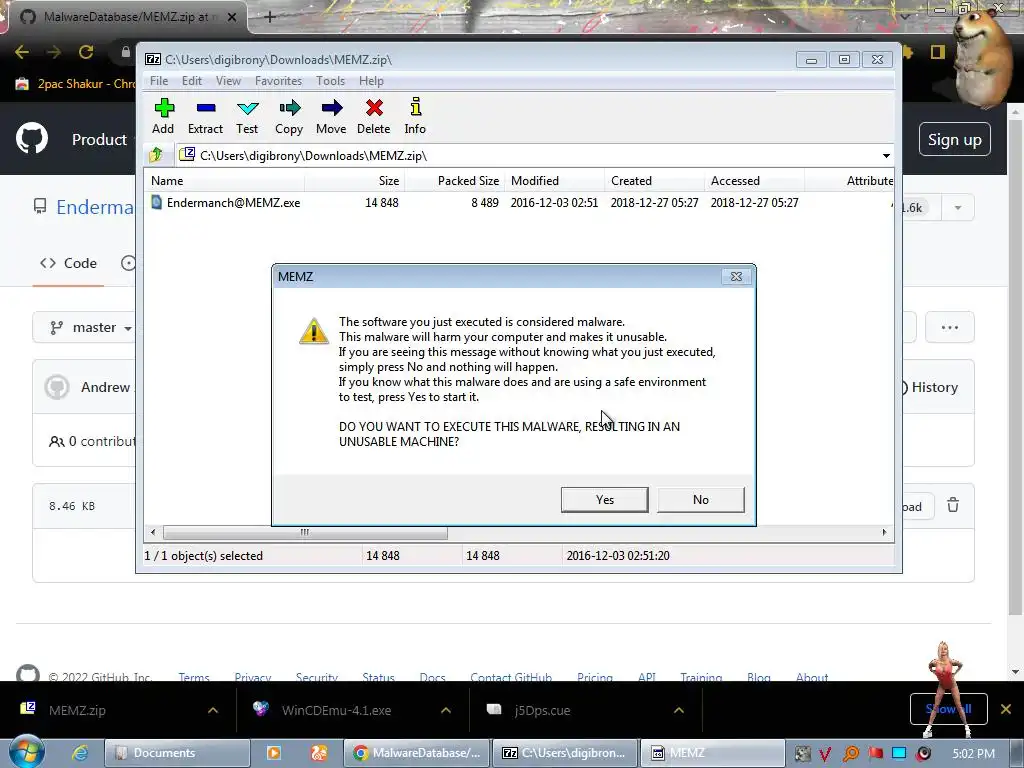Open the File menu in 7-Zip
Screen dimensions: 1024x768
159,81
